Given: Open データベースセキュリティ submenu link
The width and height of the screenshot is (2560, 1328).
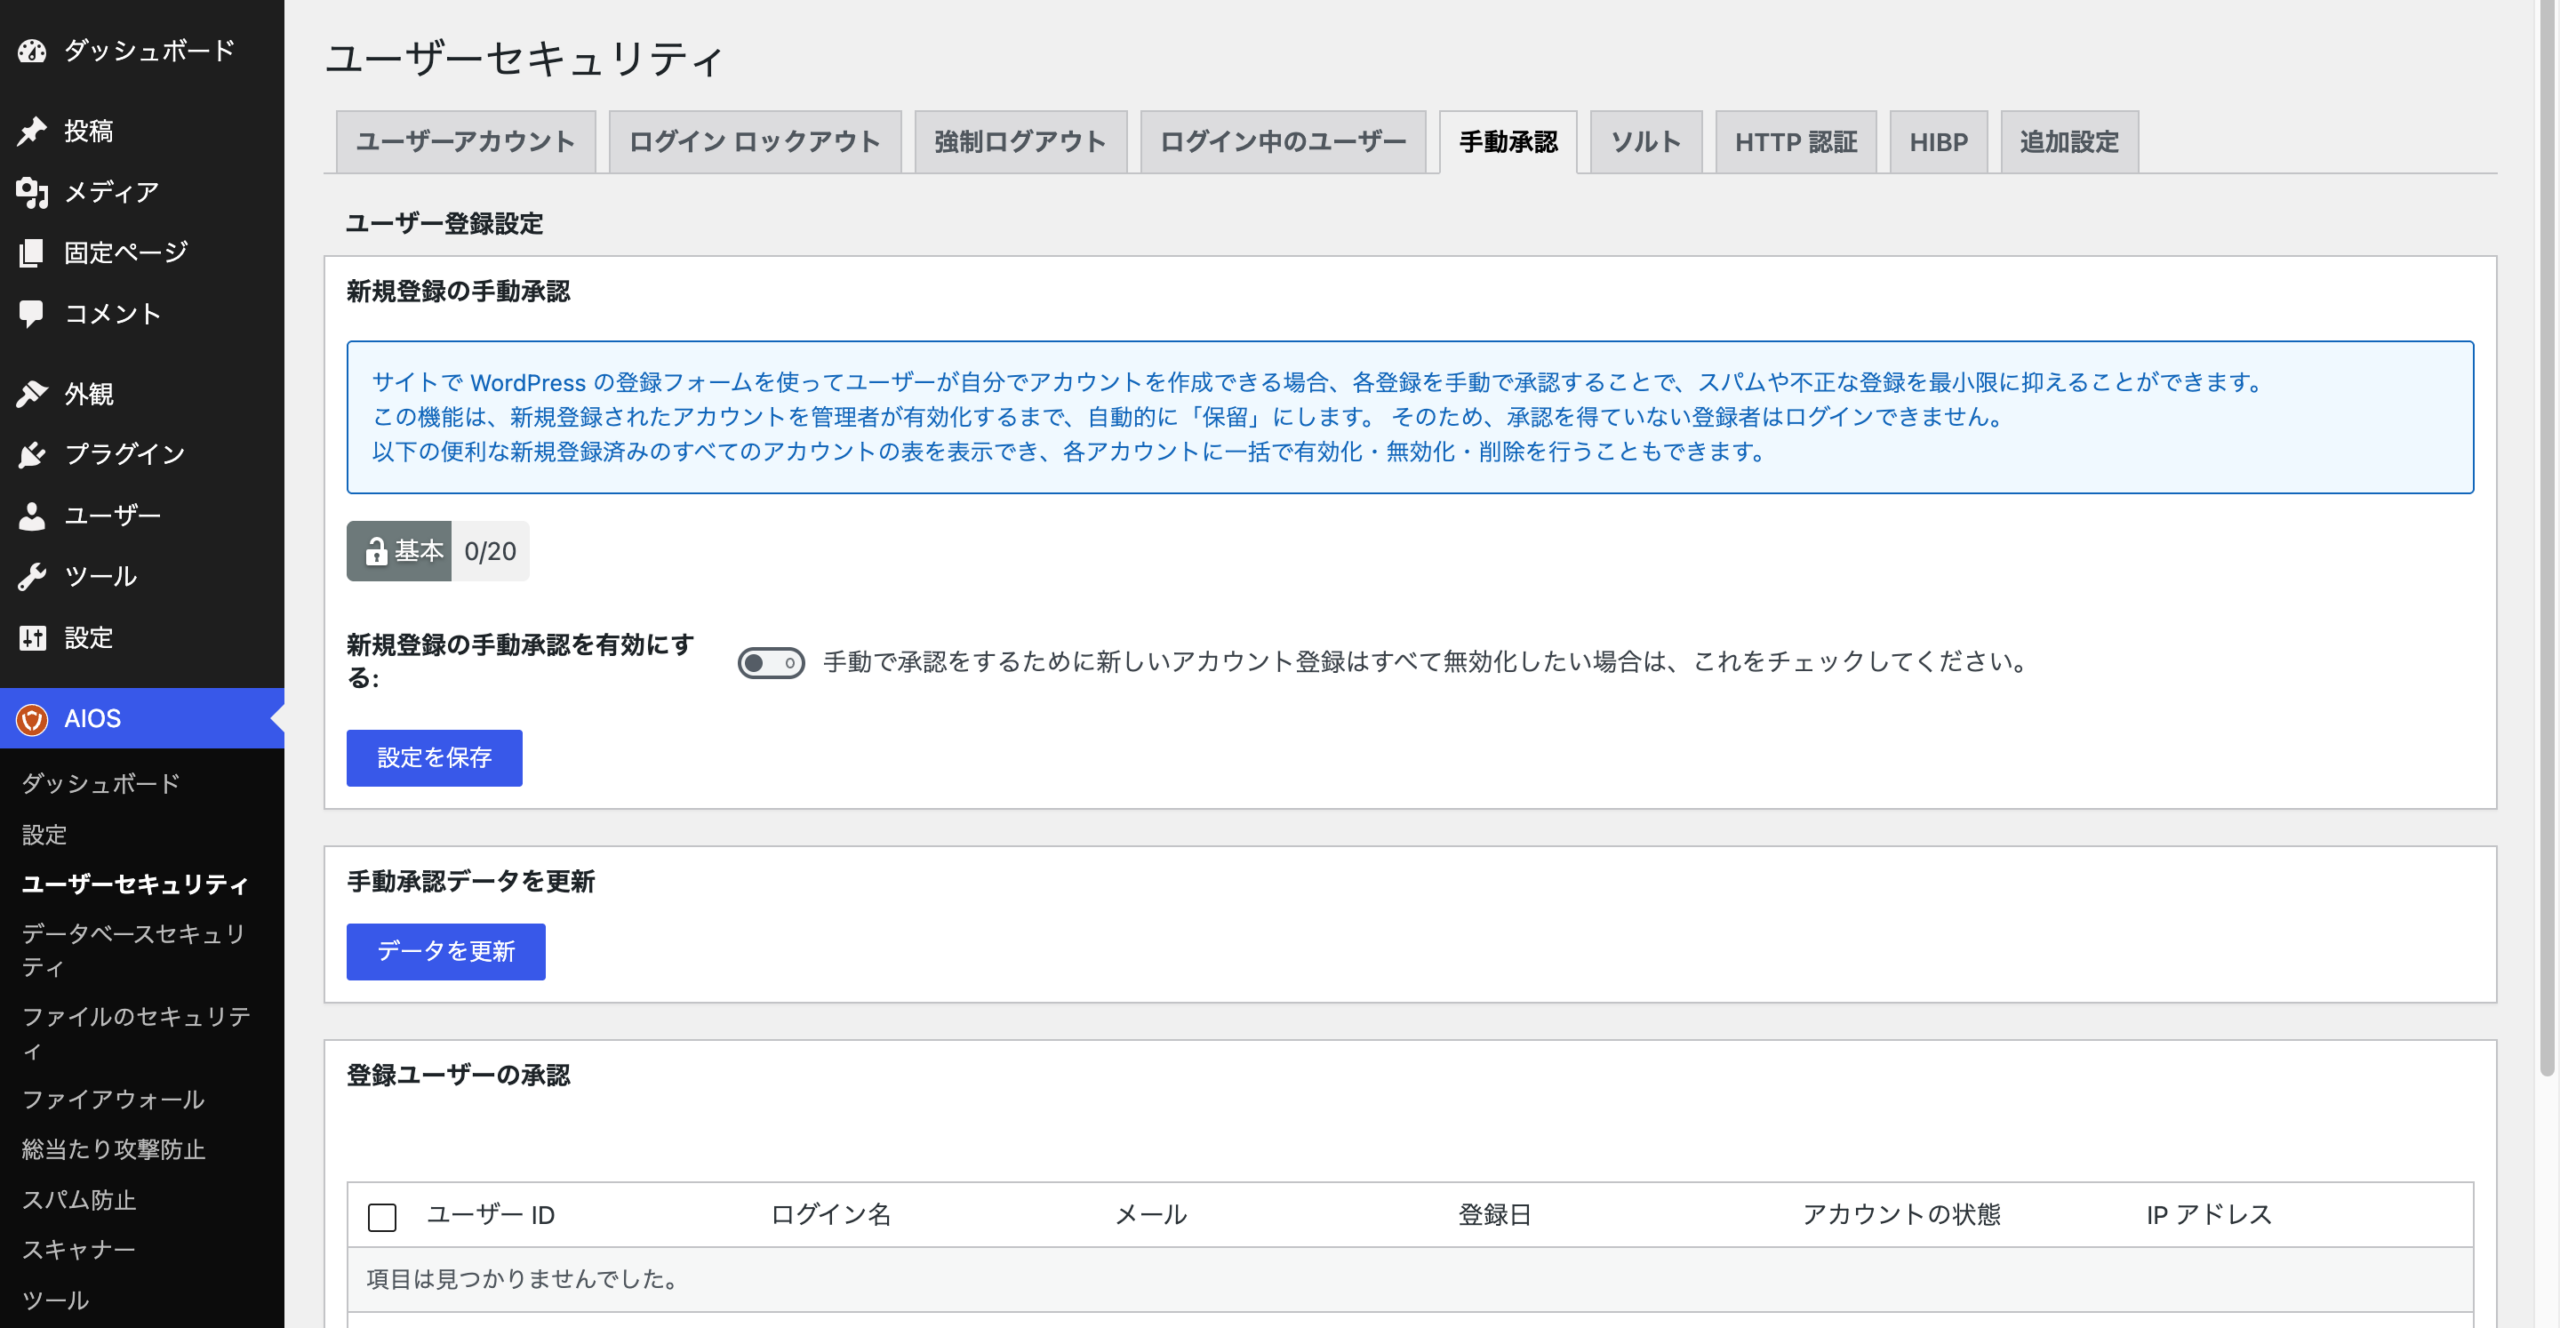Looking at the screenshot, I should [135, 950].
